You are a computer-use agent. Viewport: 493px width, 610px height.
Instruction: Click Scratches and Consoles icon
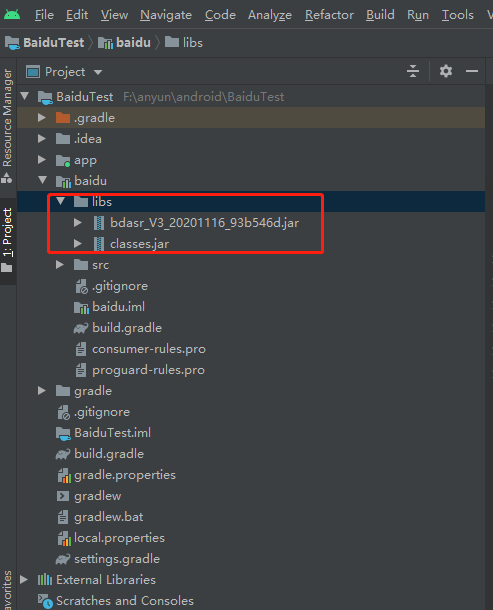[45, 601]
